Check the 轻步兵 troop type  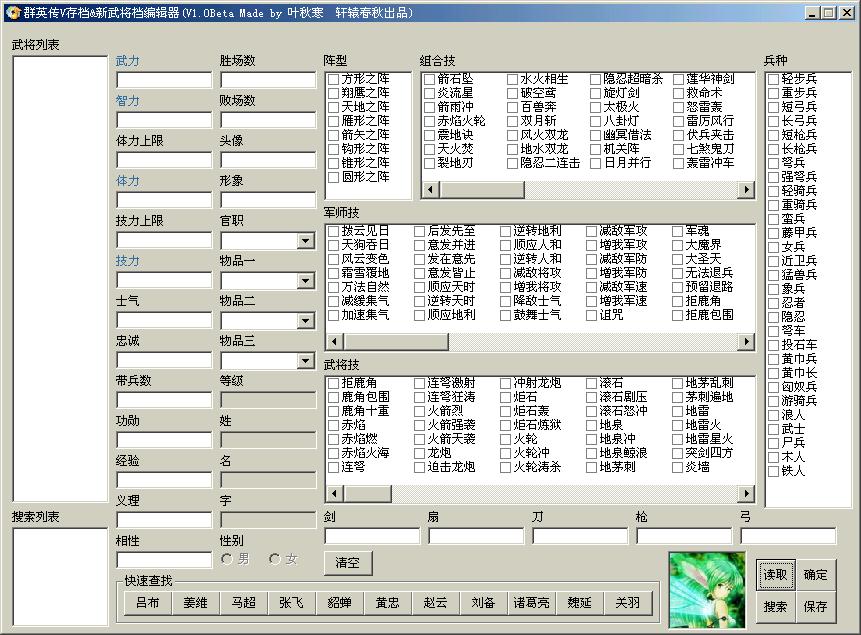[x=774, y=79]
